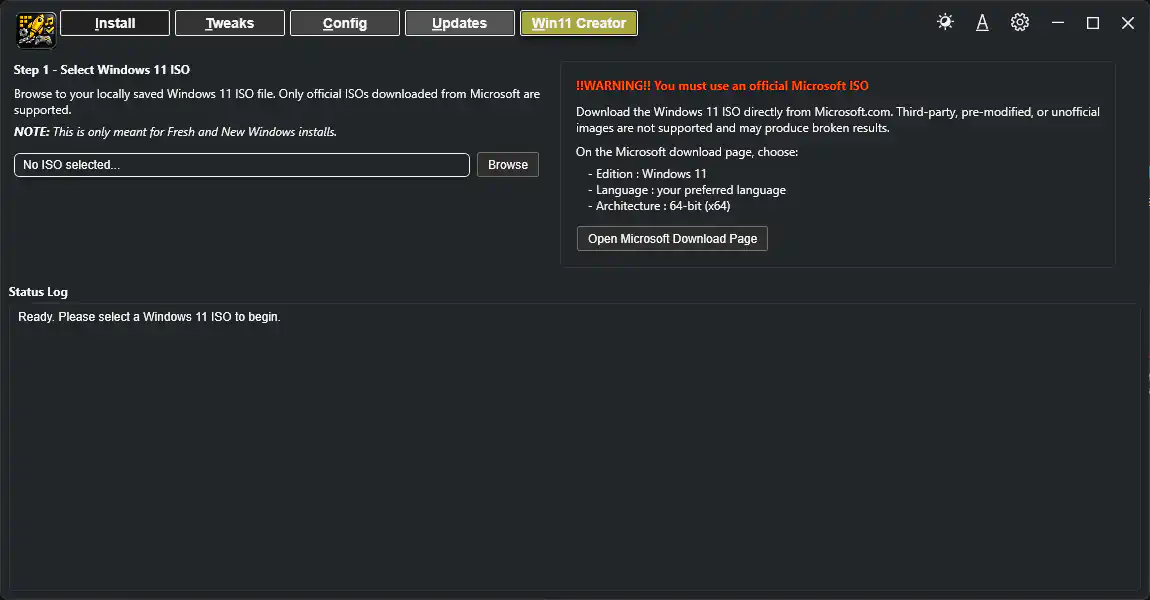Open the Config tab
Screen dimensions: 1150x600
tap(345, 23)
